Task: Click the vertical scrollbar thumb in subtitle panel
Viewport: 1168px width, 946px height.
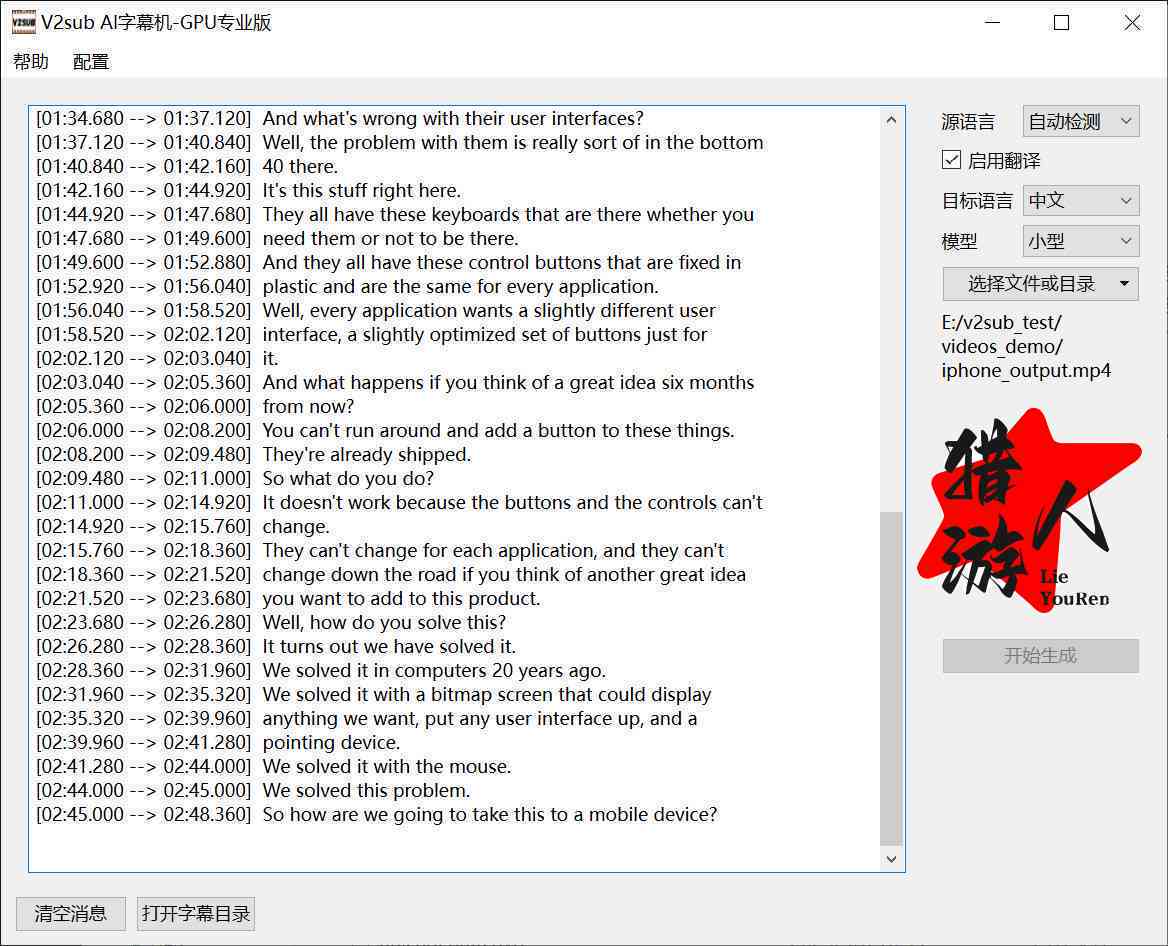Action: click(x=891, y=678)
